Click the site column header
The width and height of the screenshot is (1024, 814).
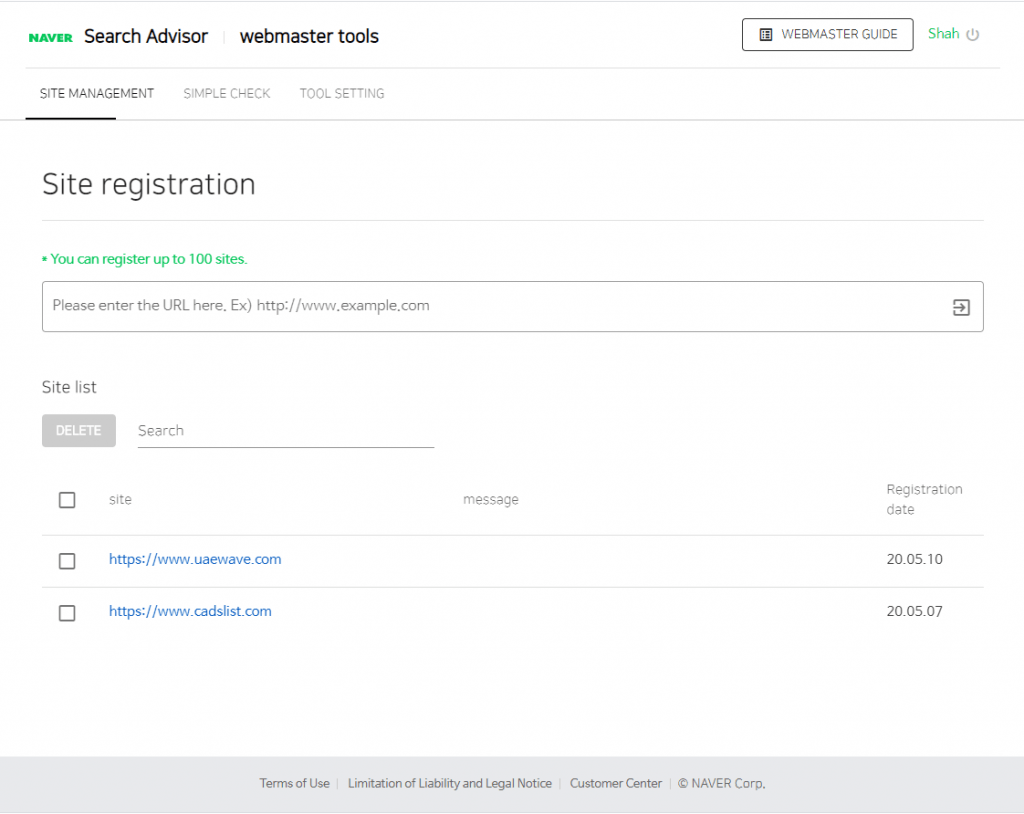click(120, 500)
